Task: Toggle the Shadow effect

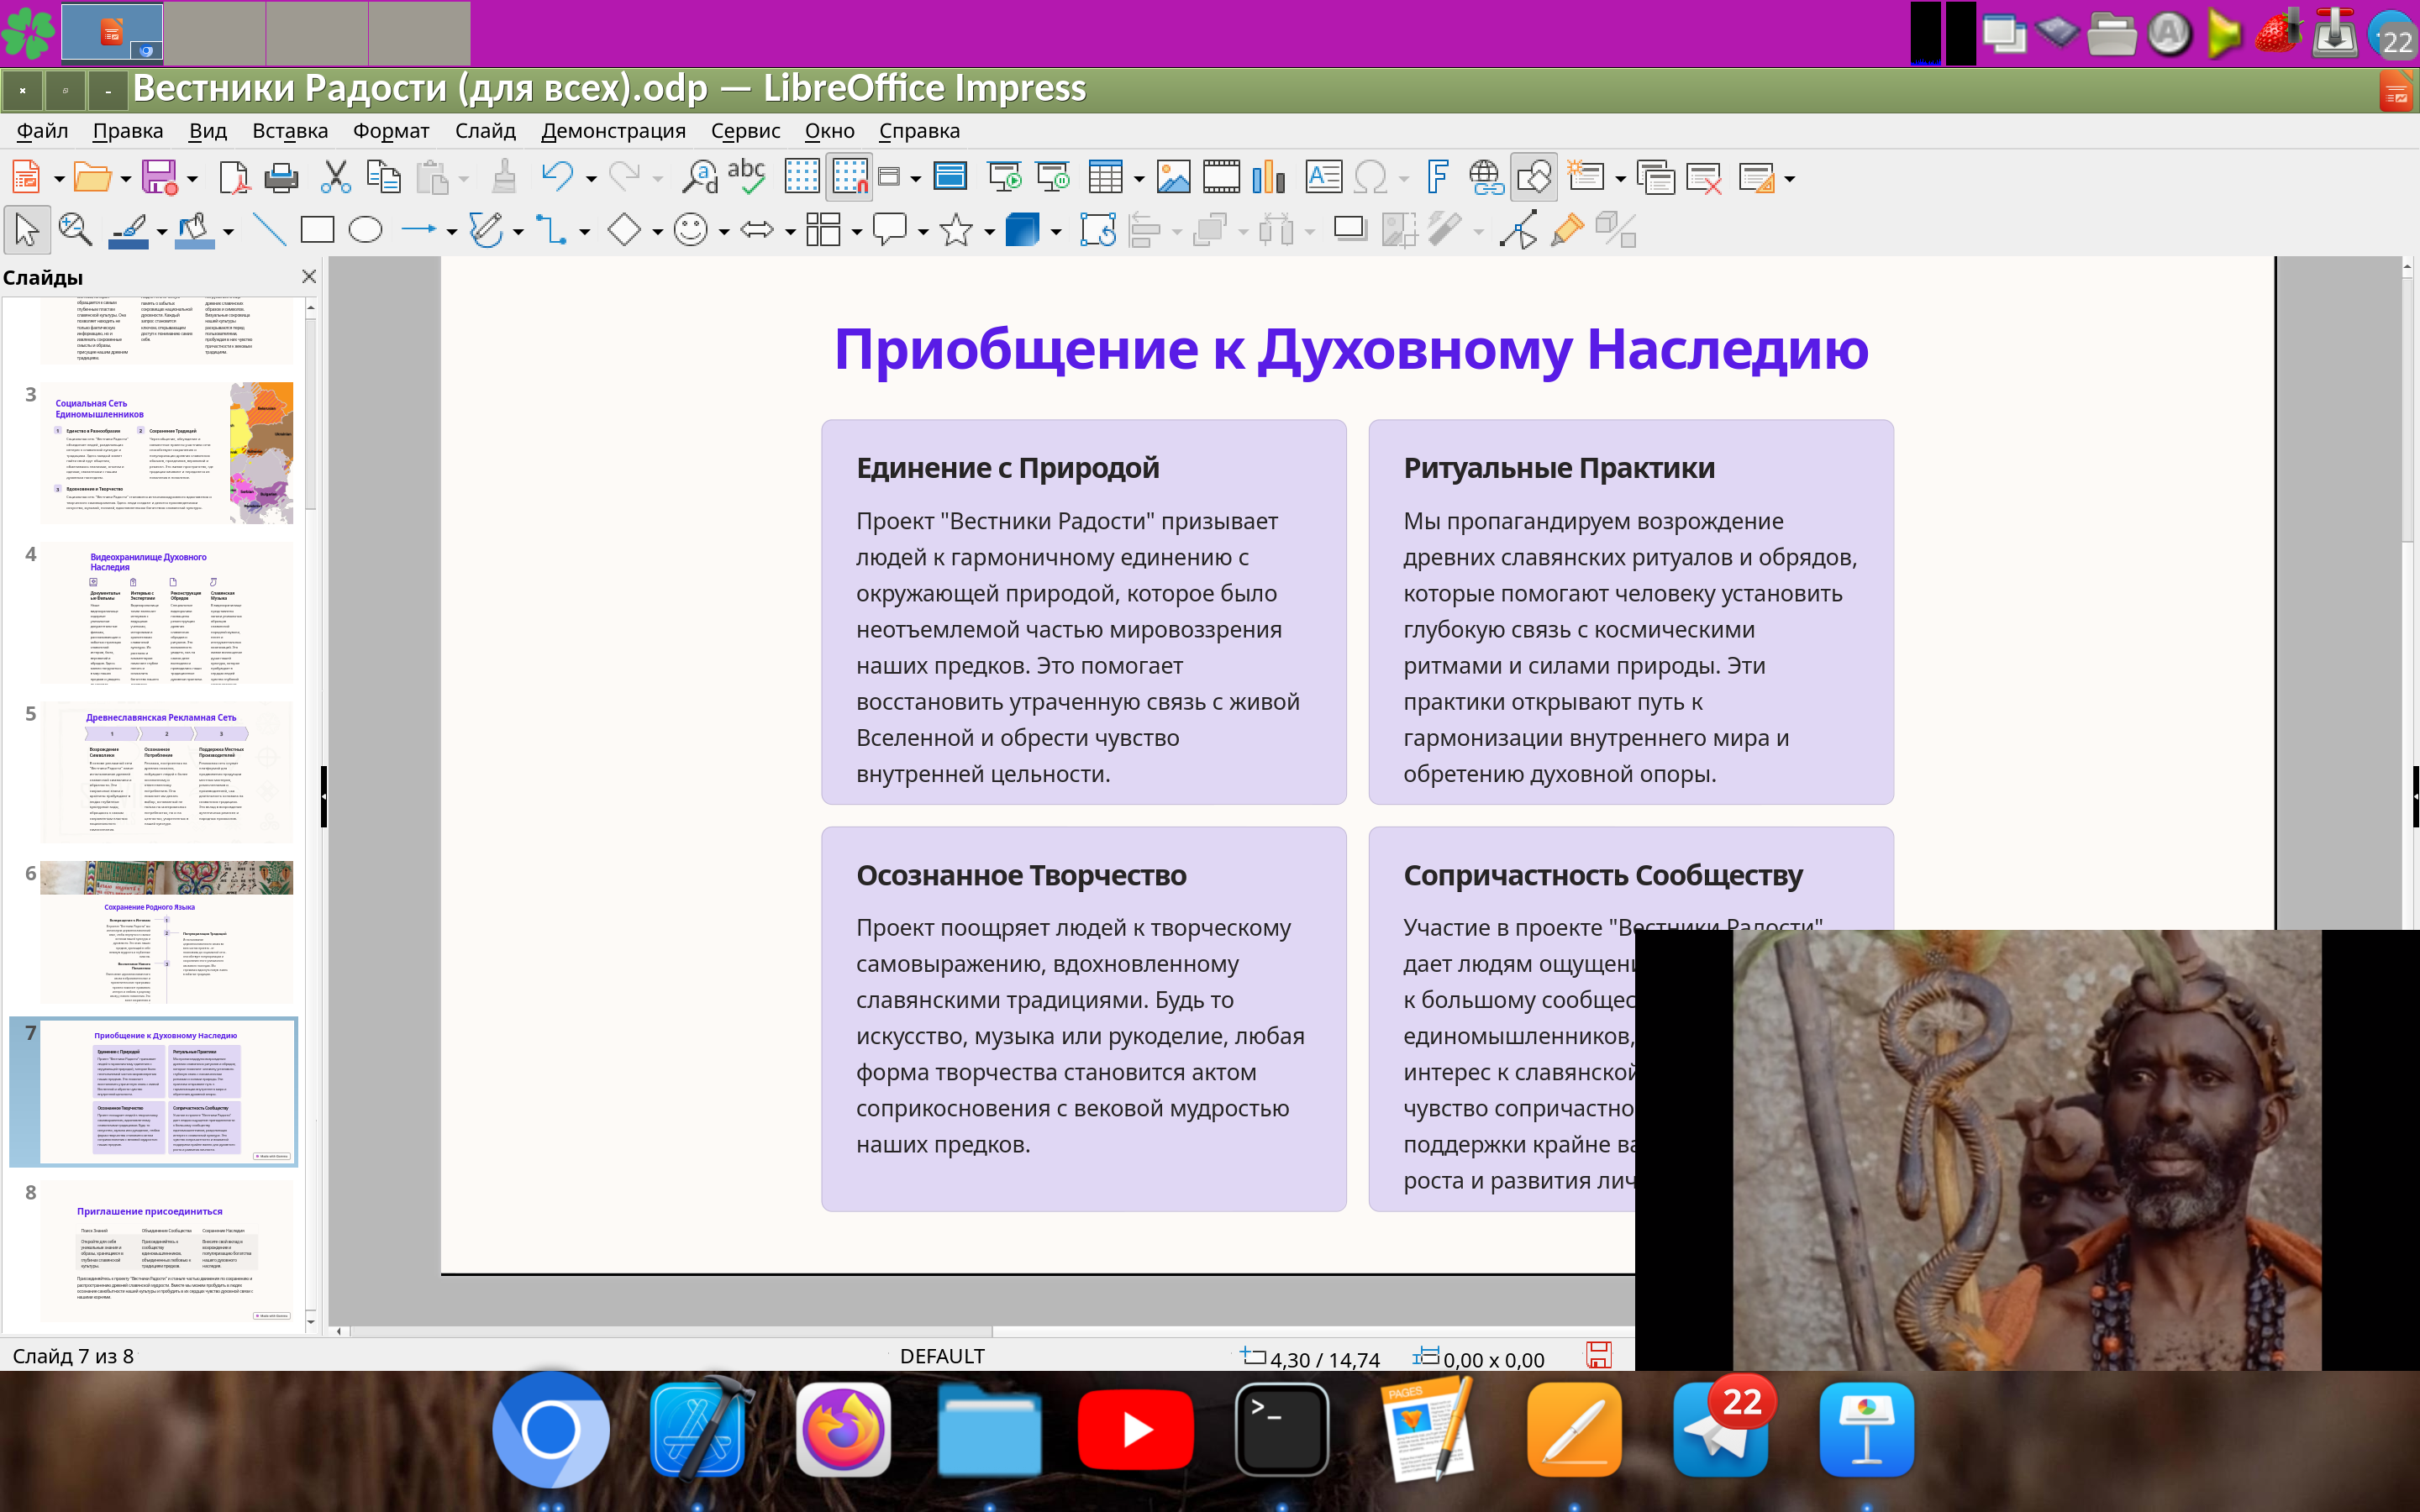Action: click(x=1350, y=230)
